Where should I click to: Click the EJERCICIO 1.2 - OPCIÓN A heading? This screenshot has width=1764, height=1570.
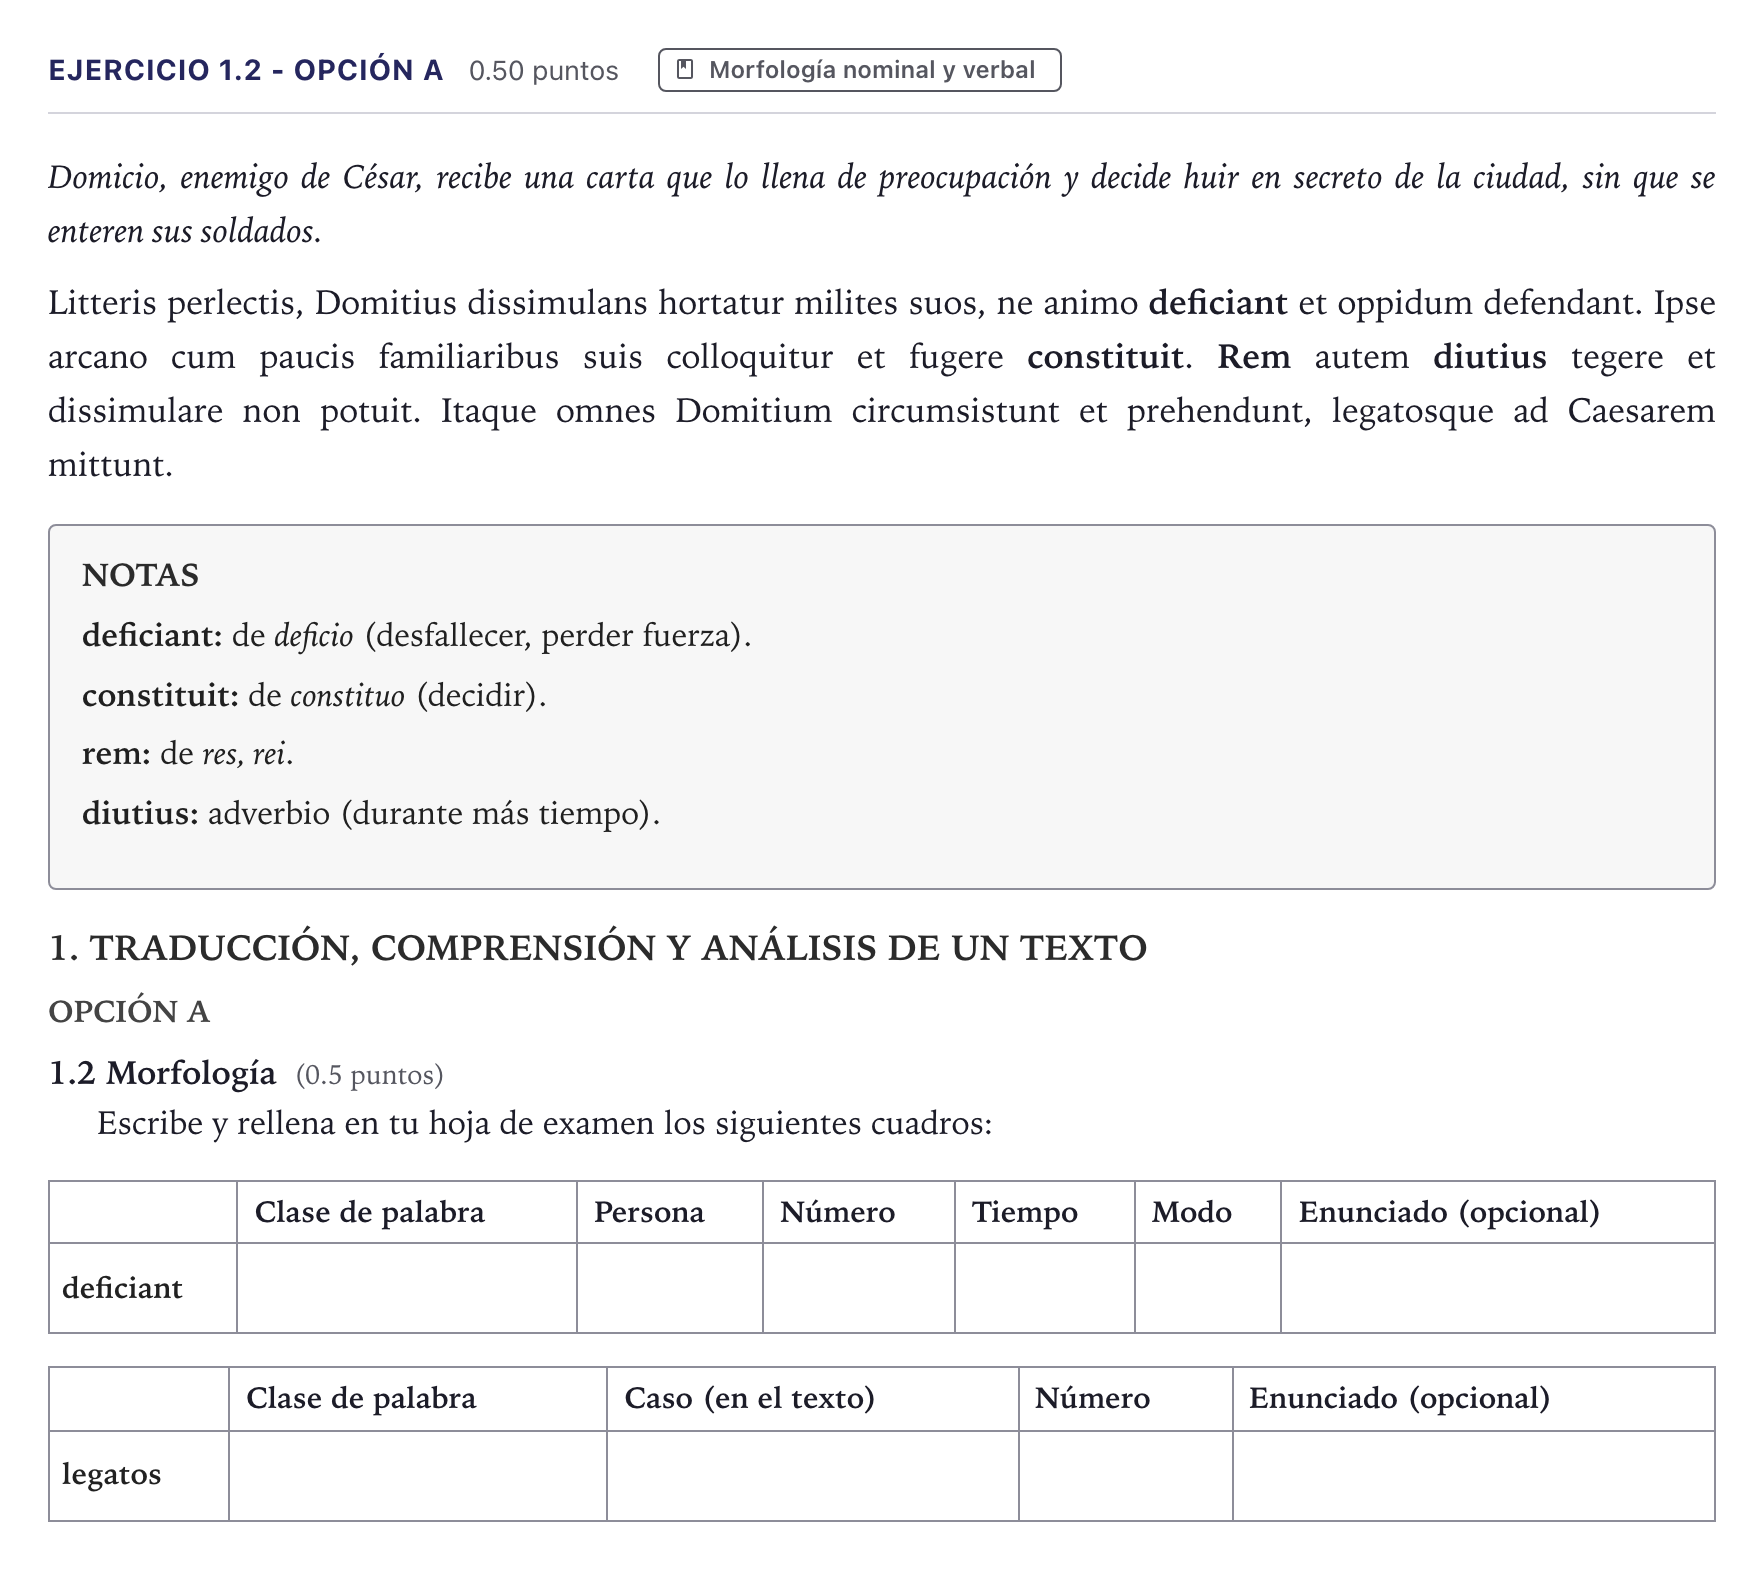(x=246, y=70)
